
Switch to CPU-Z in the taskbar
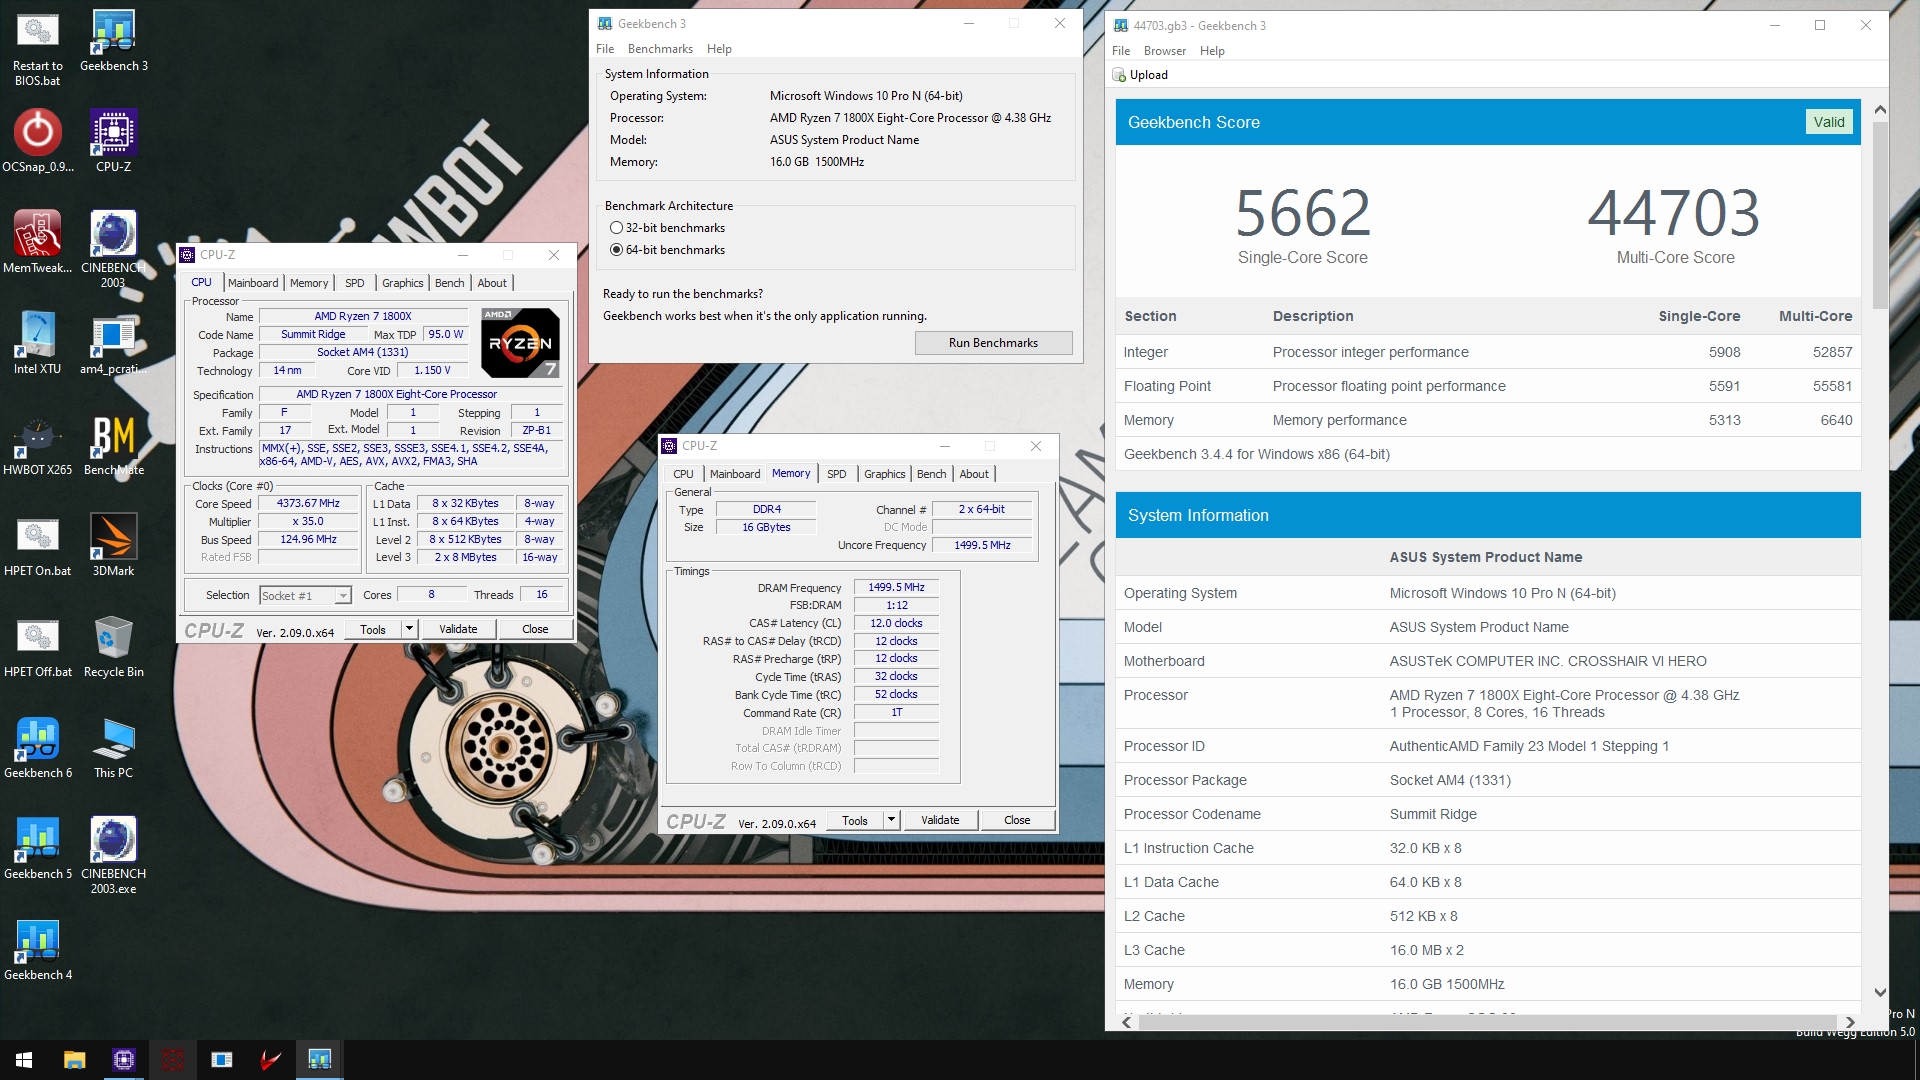(123, 1060)
